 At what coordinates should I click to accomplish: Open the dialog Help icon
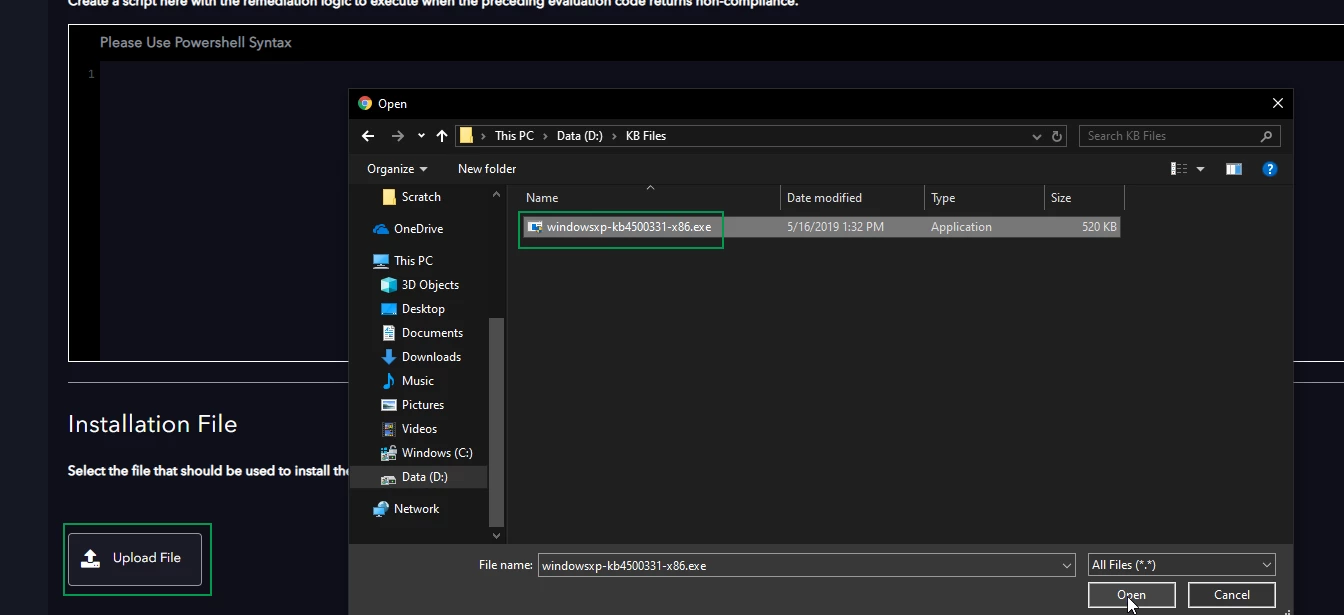point(1270,169)
